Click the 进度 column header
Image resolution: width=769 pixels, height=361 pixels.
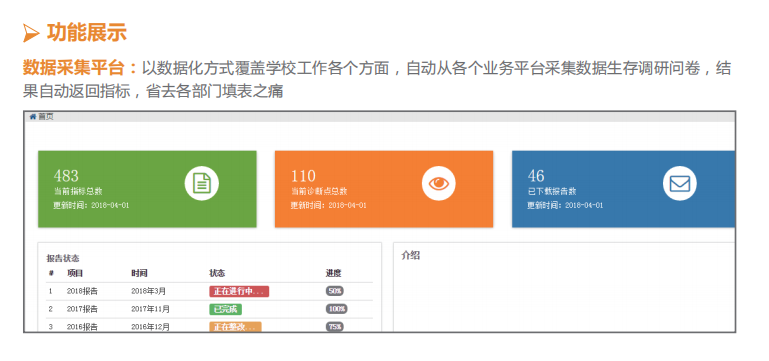[333, 273]
